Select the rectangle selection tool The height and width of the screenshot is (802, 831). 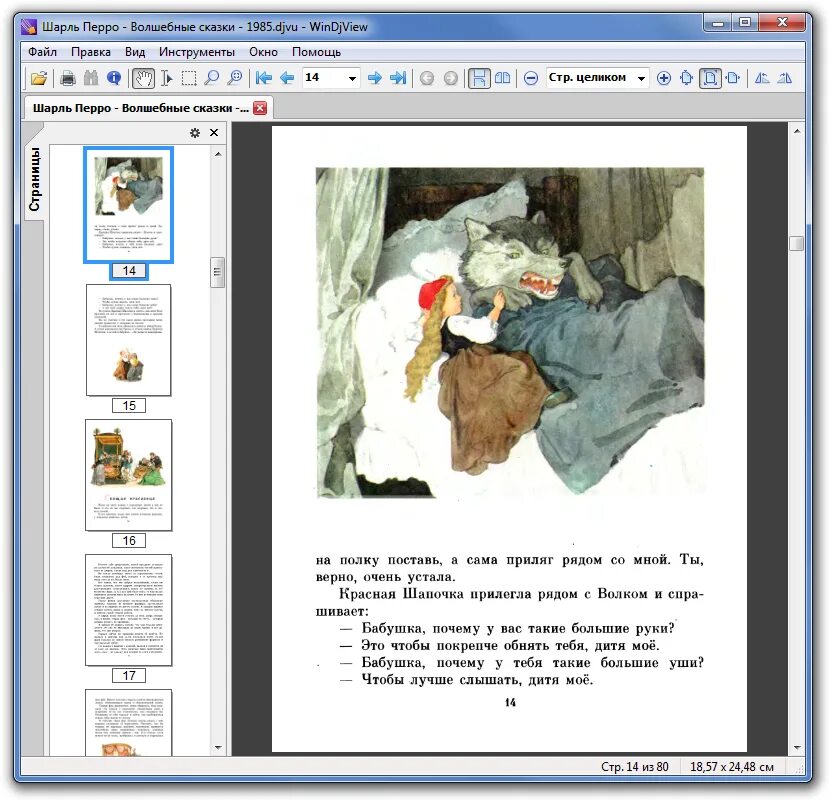[189, 78]
